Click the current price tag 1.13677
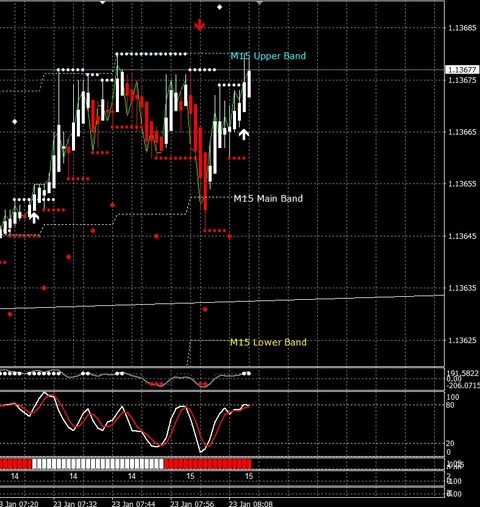Image resolution: width=480 pixels, height=507 pixels. point(462,70)
